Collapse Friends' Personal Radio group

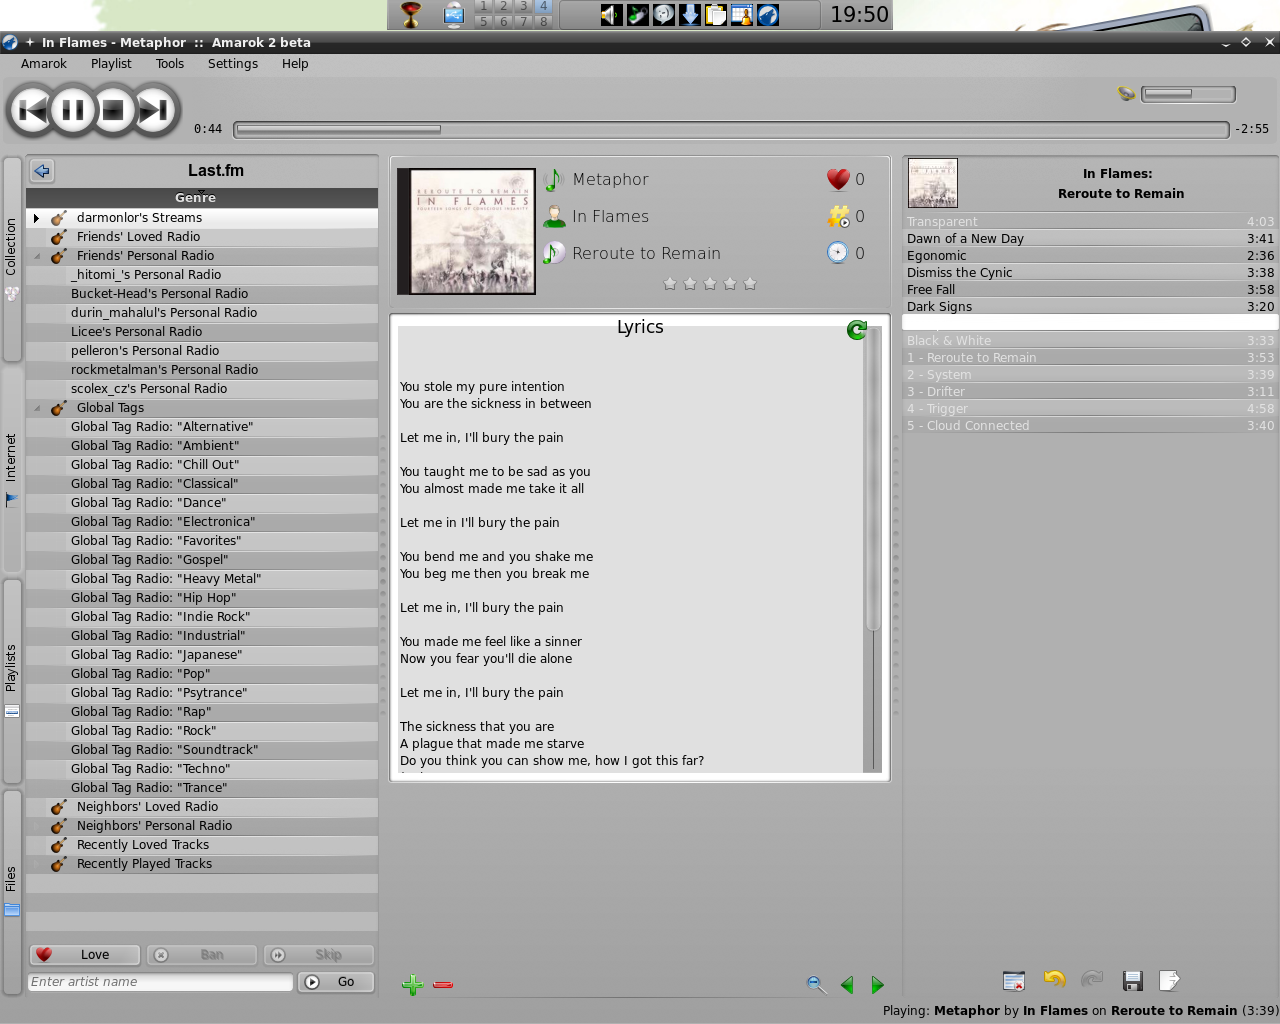click(37, 256)
